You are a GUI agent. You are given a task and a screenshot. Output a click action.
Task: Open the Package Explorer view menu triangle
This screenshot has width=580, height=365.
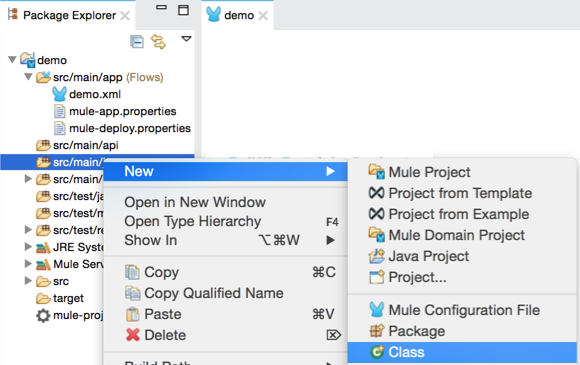186,38
